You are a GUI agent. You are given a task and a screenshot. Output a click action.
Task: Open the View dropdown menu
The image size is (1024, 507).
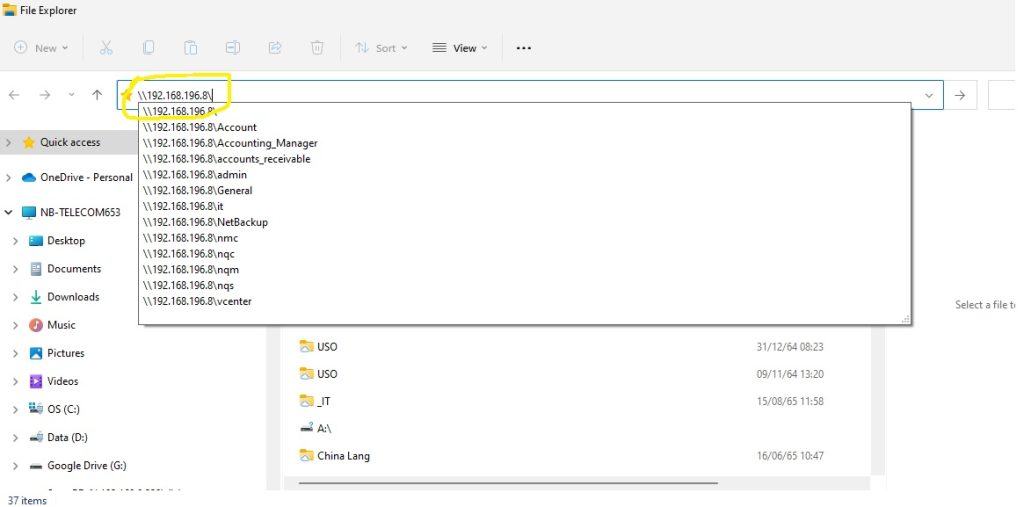[459, 48]
